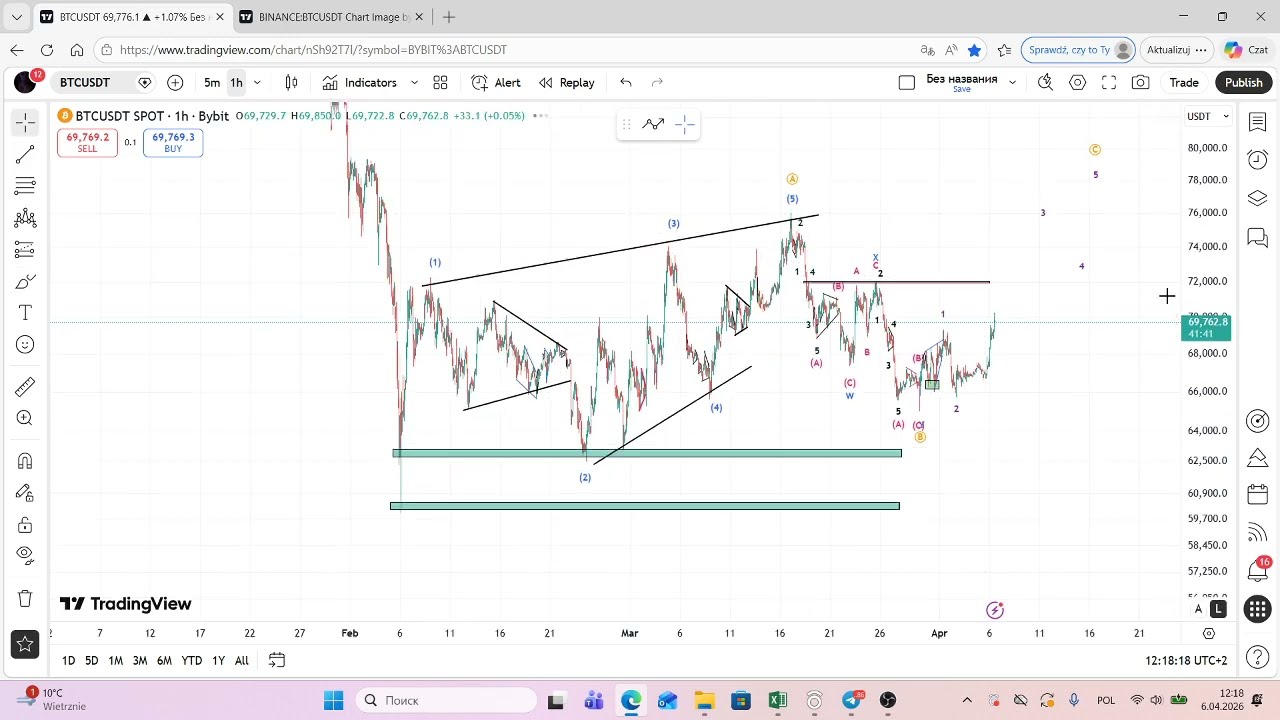Toggle the layout name checkbox square

point(907,83)
